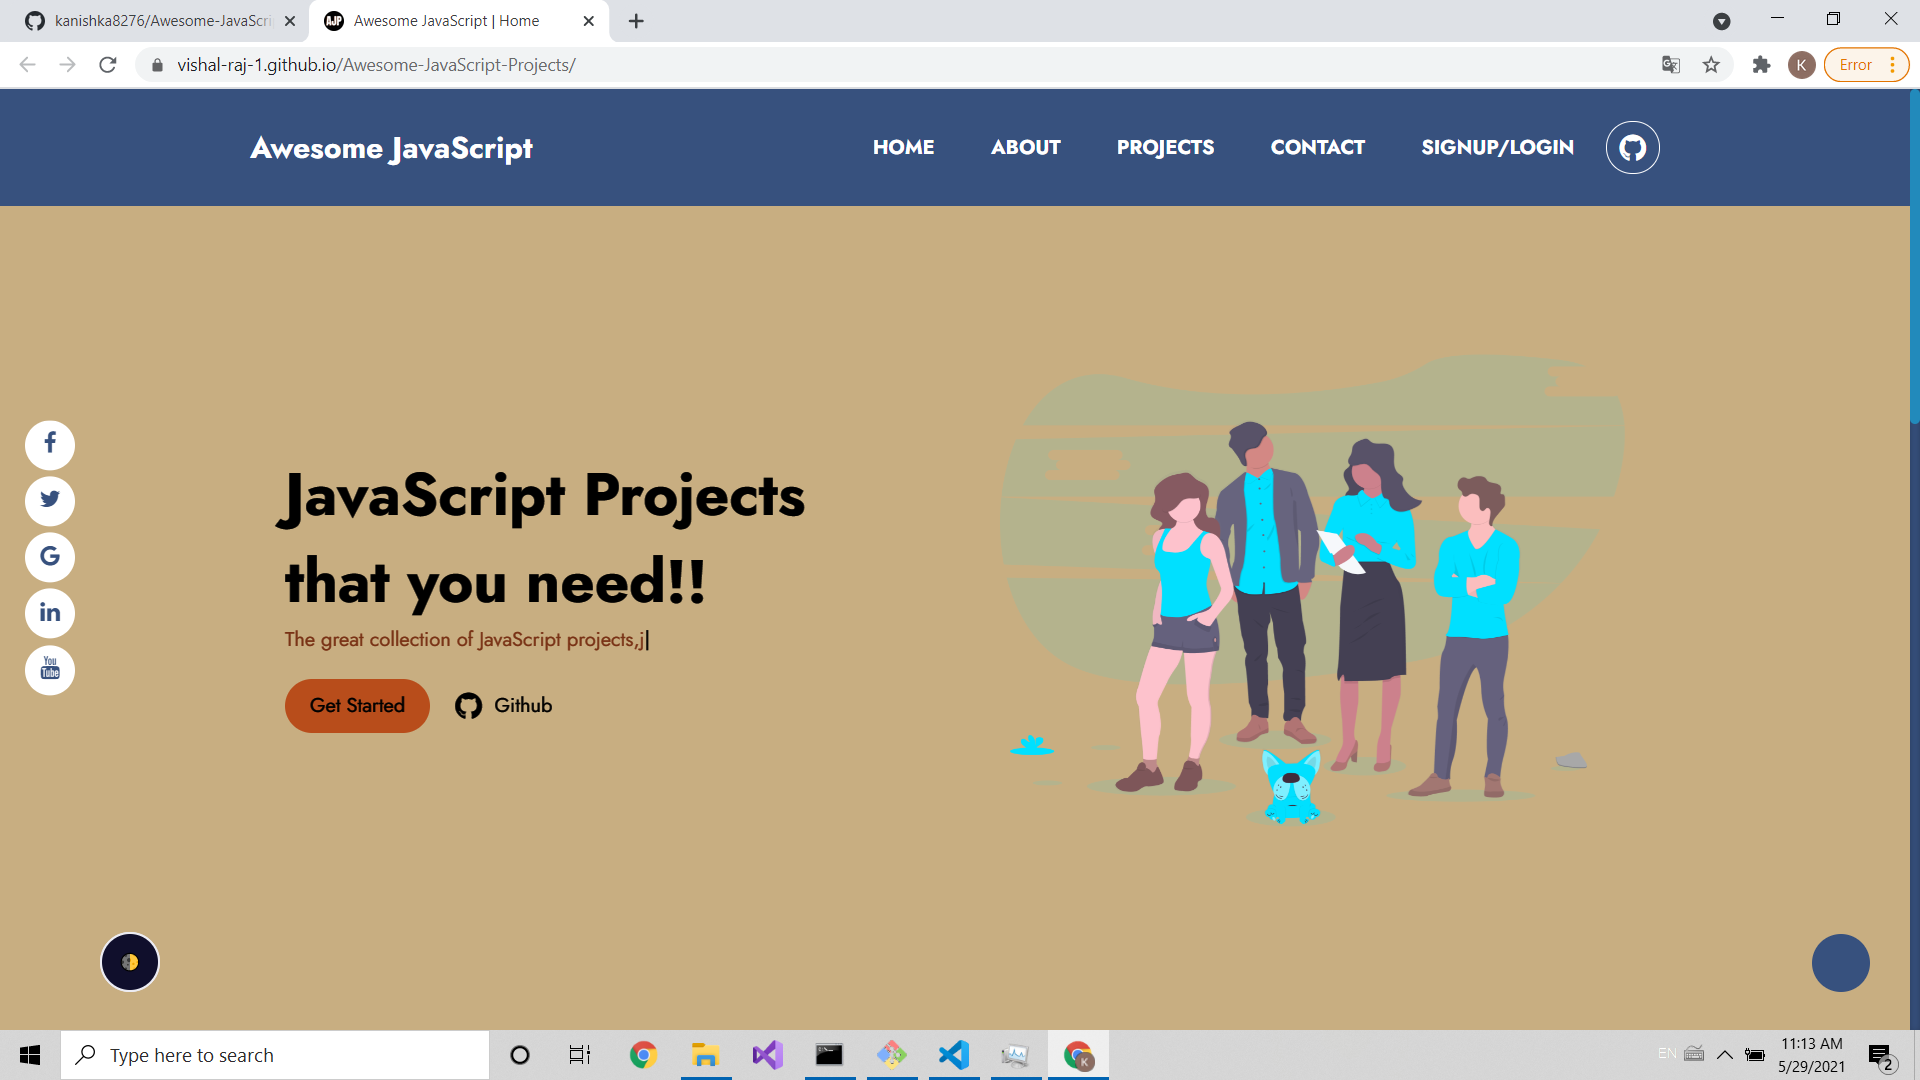The image size is (1920, 1080).
Task: Open Visual Studio Code from taskbar
Action: (x=954, y=1055)
